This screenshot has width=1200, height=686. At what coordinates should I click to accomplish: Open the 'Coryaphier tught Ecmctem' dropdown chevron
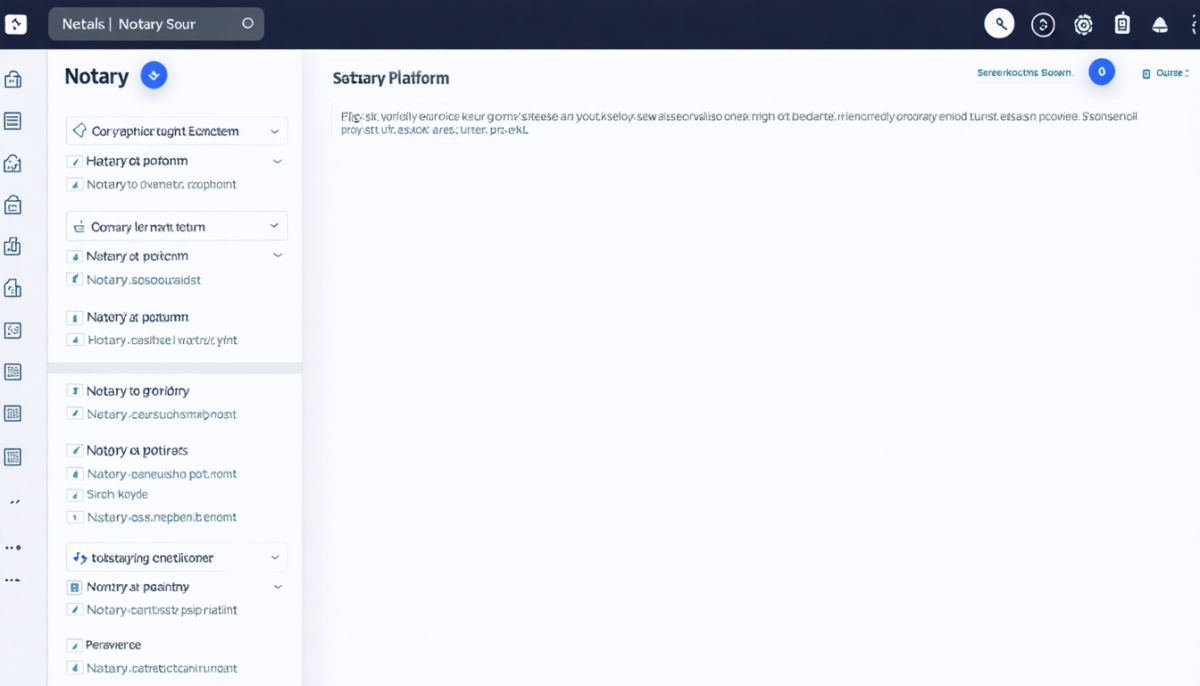(274, 131)
